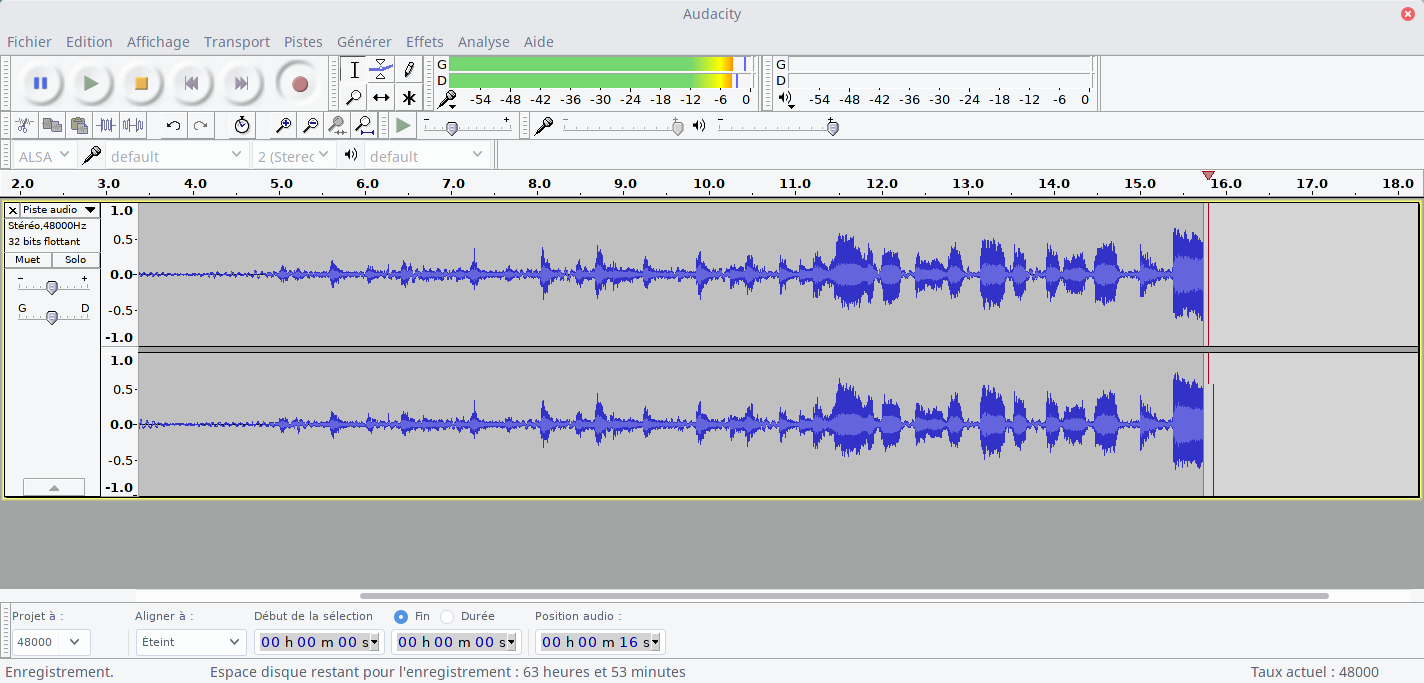
Task: Toggle Solo on the track
Action: (75, 259)
